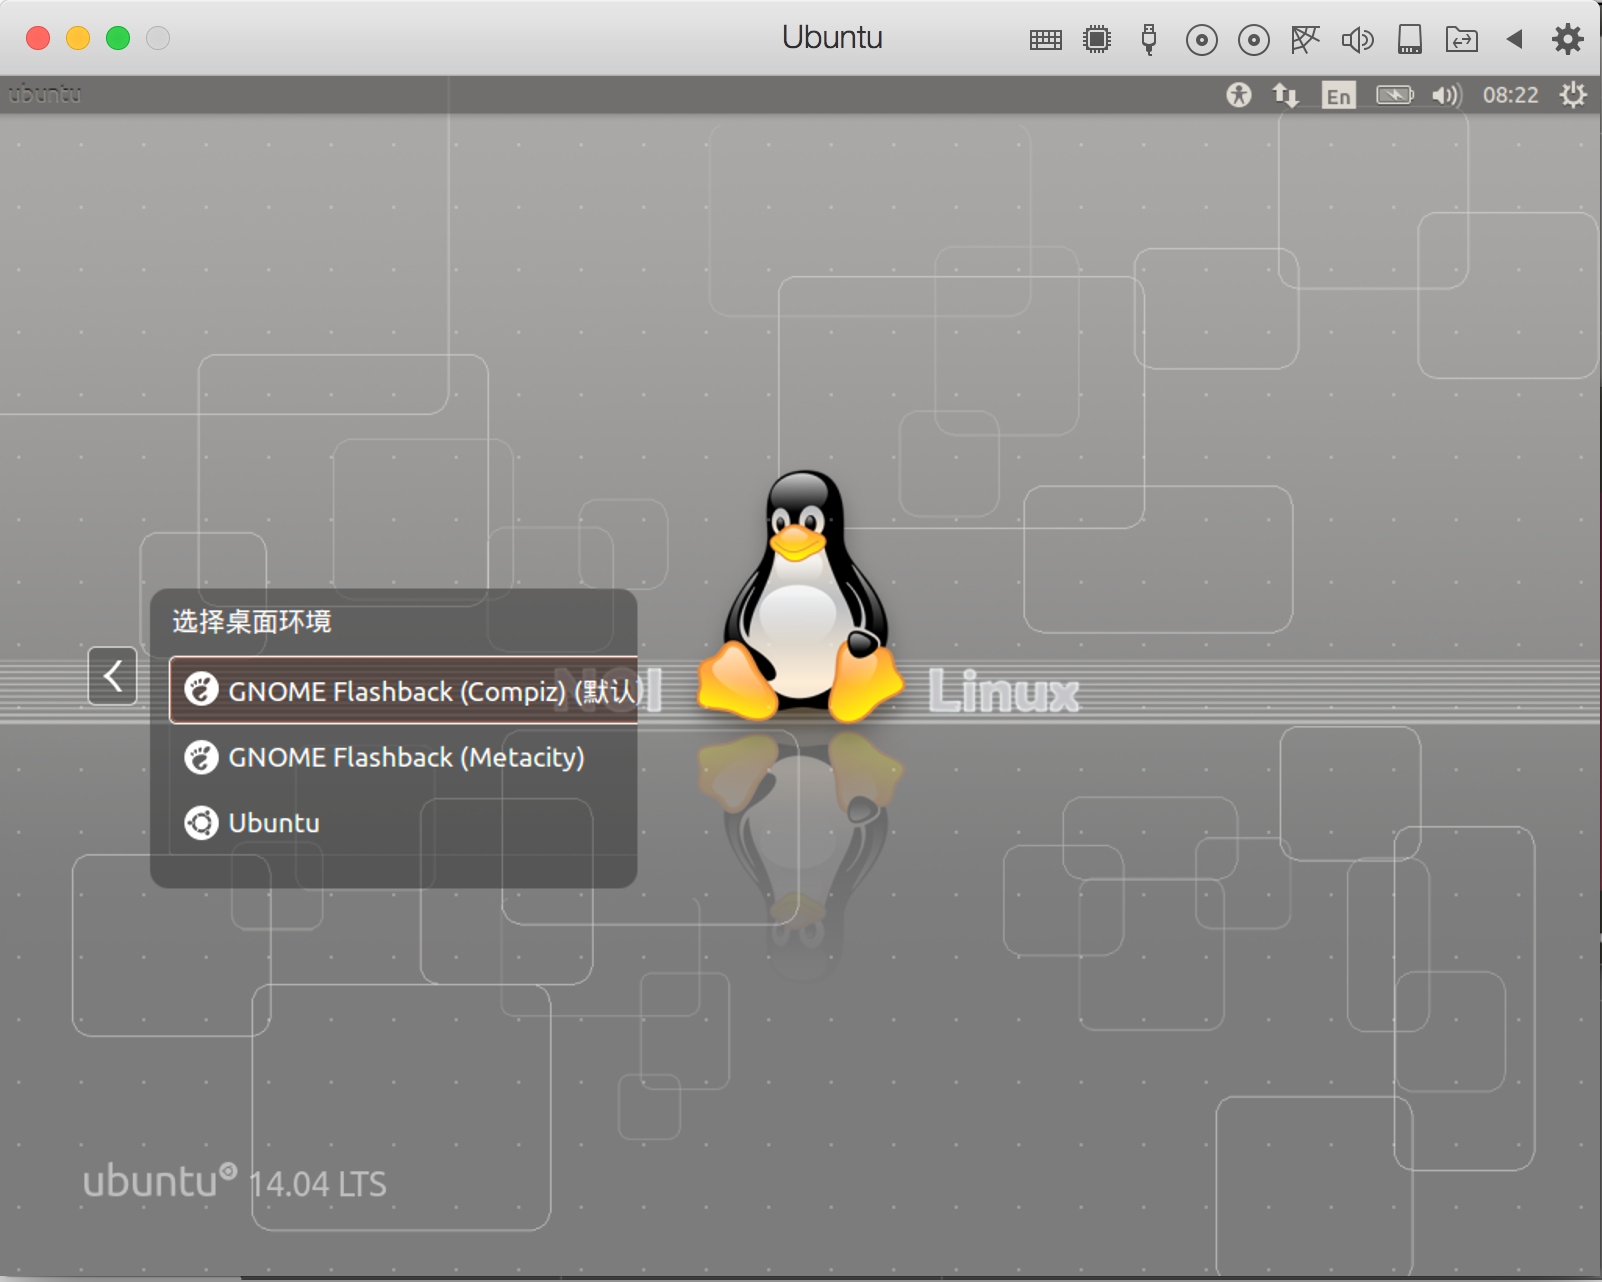Select the keyboard icon in the VM toolbar
Image resolution: width=1602 pixels, height=1282 pixels.
coord(1045,38)
